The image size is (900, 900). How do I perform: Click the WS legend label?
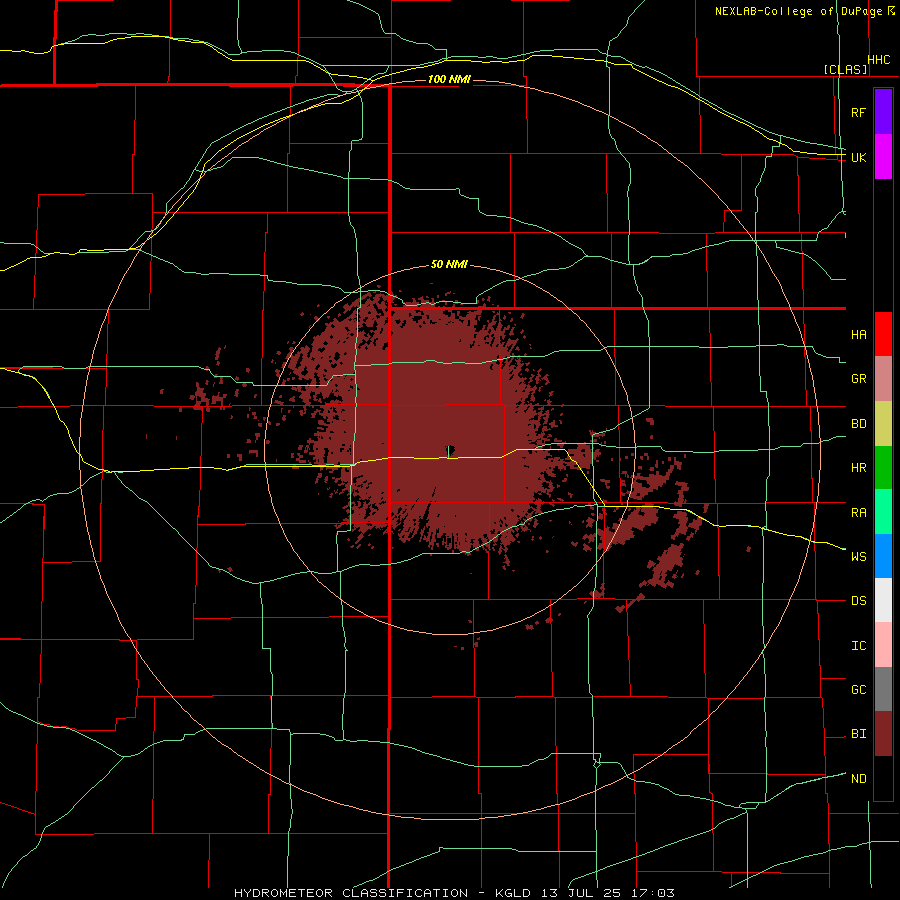tap(858, 557)
